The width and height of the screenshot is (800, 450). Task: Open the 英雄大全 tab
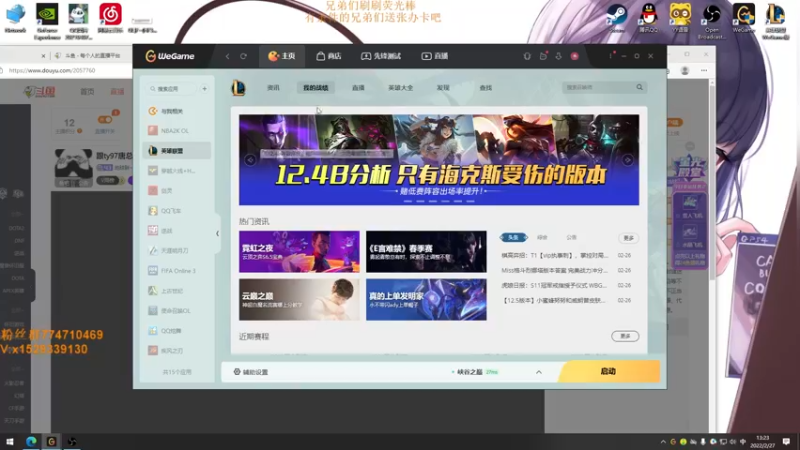tap(401, 88)
